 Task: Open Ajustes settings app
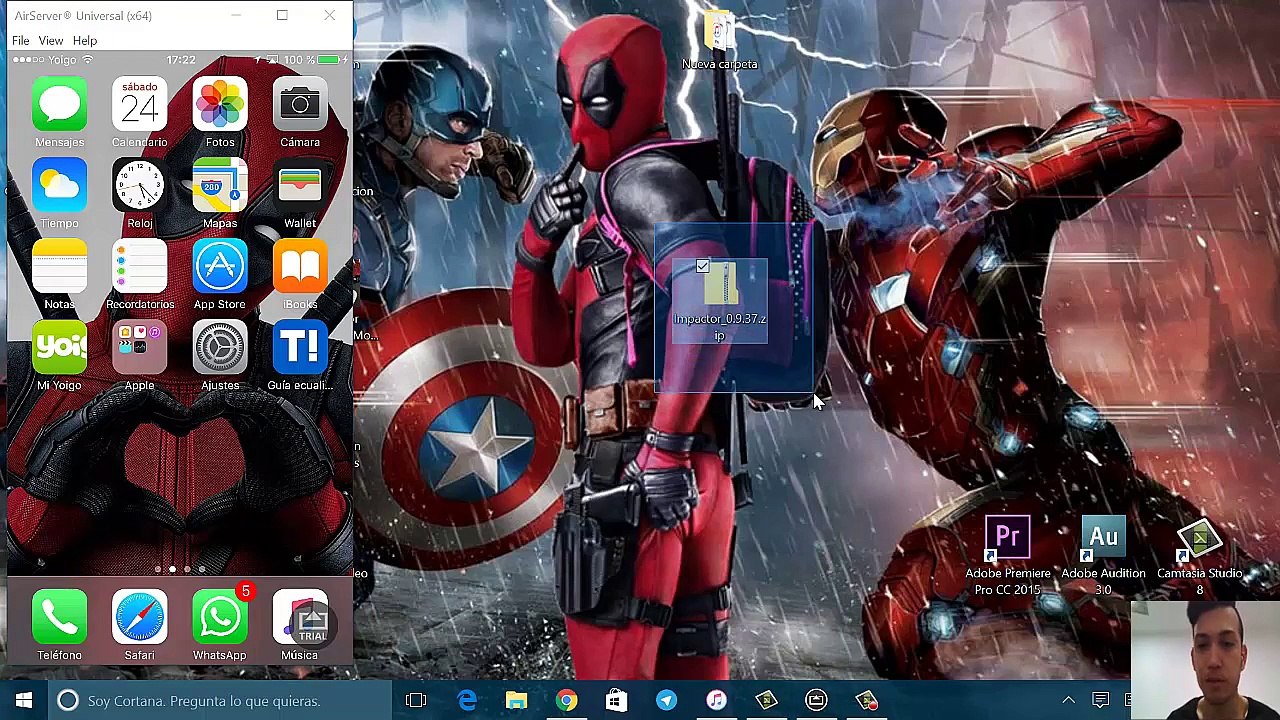pyautogui.click(x=220, y=347)
